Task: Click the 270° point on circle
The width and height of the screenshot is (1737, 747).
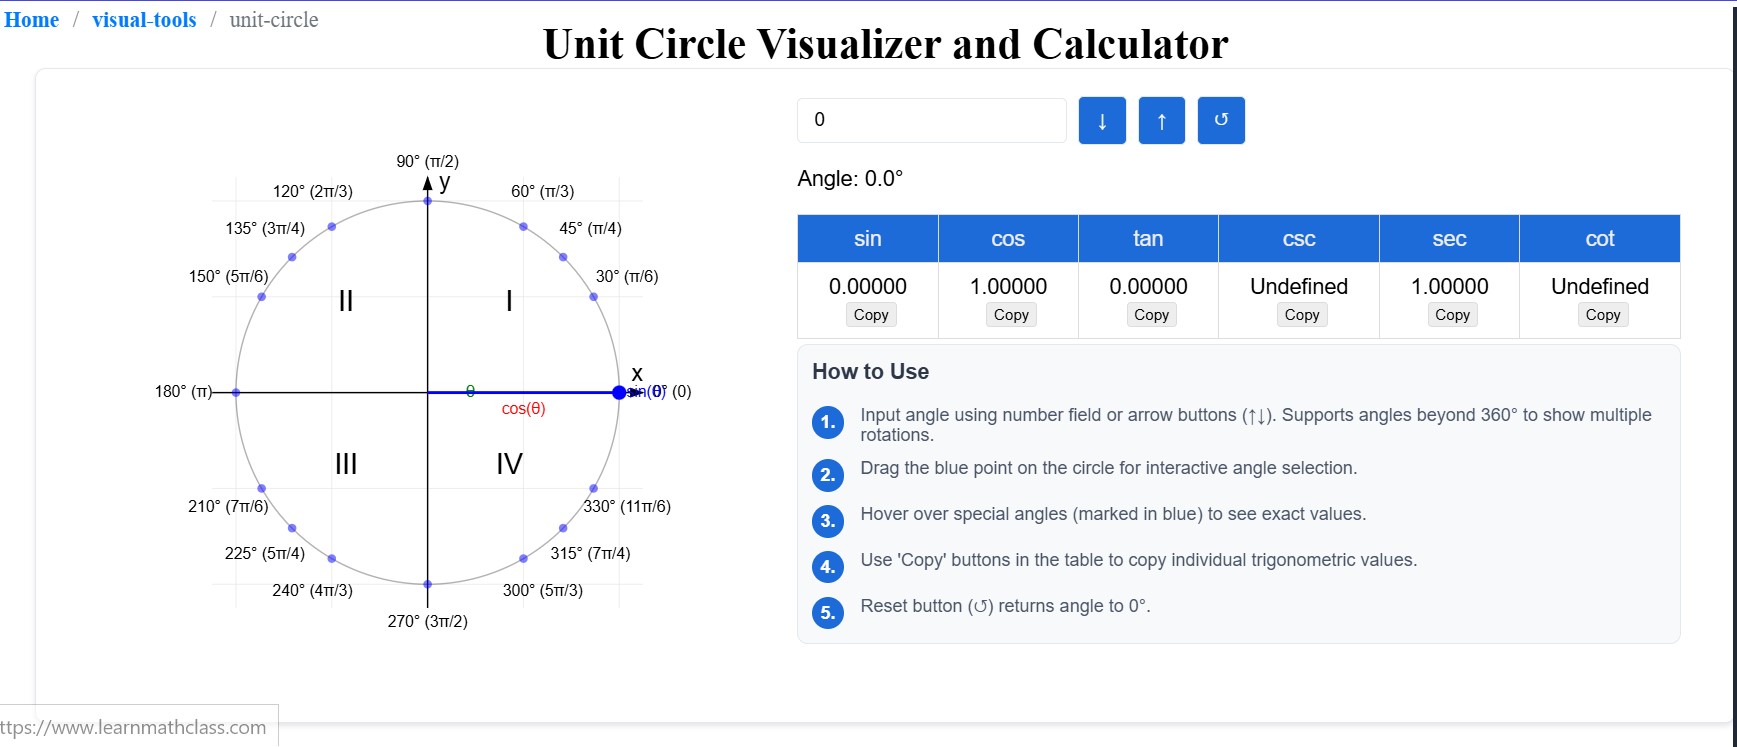Action: click(428, 584)
